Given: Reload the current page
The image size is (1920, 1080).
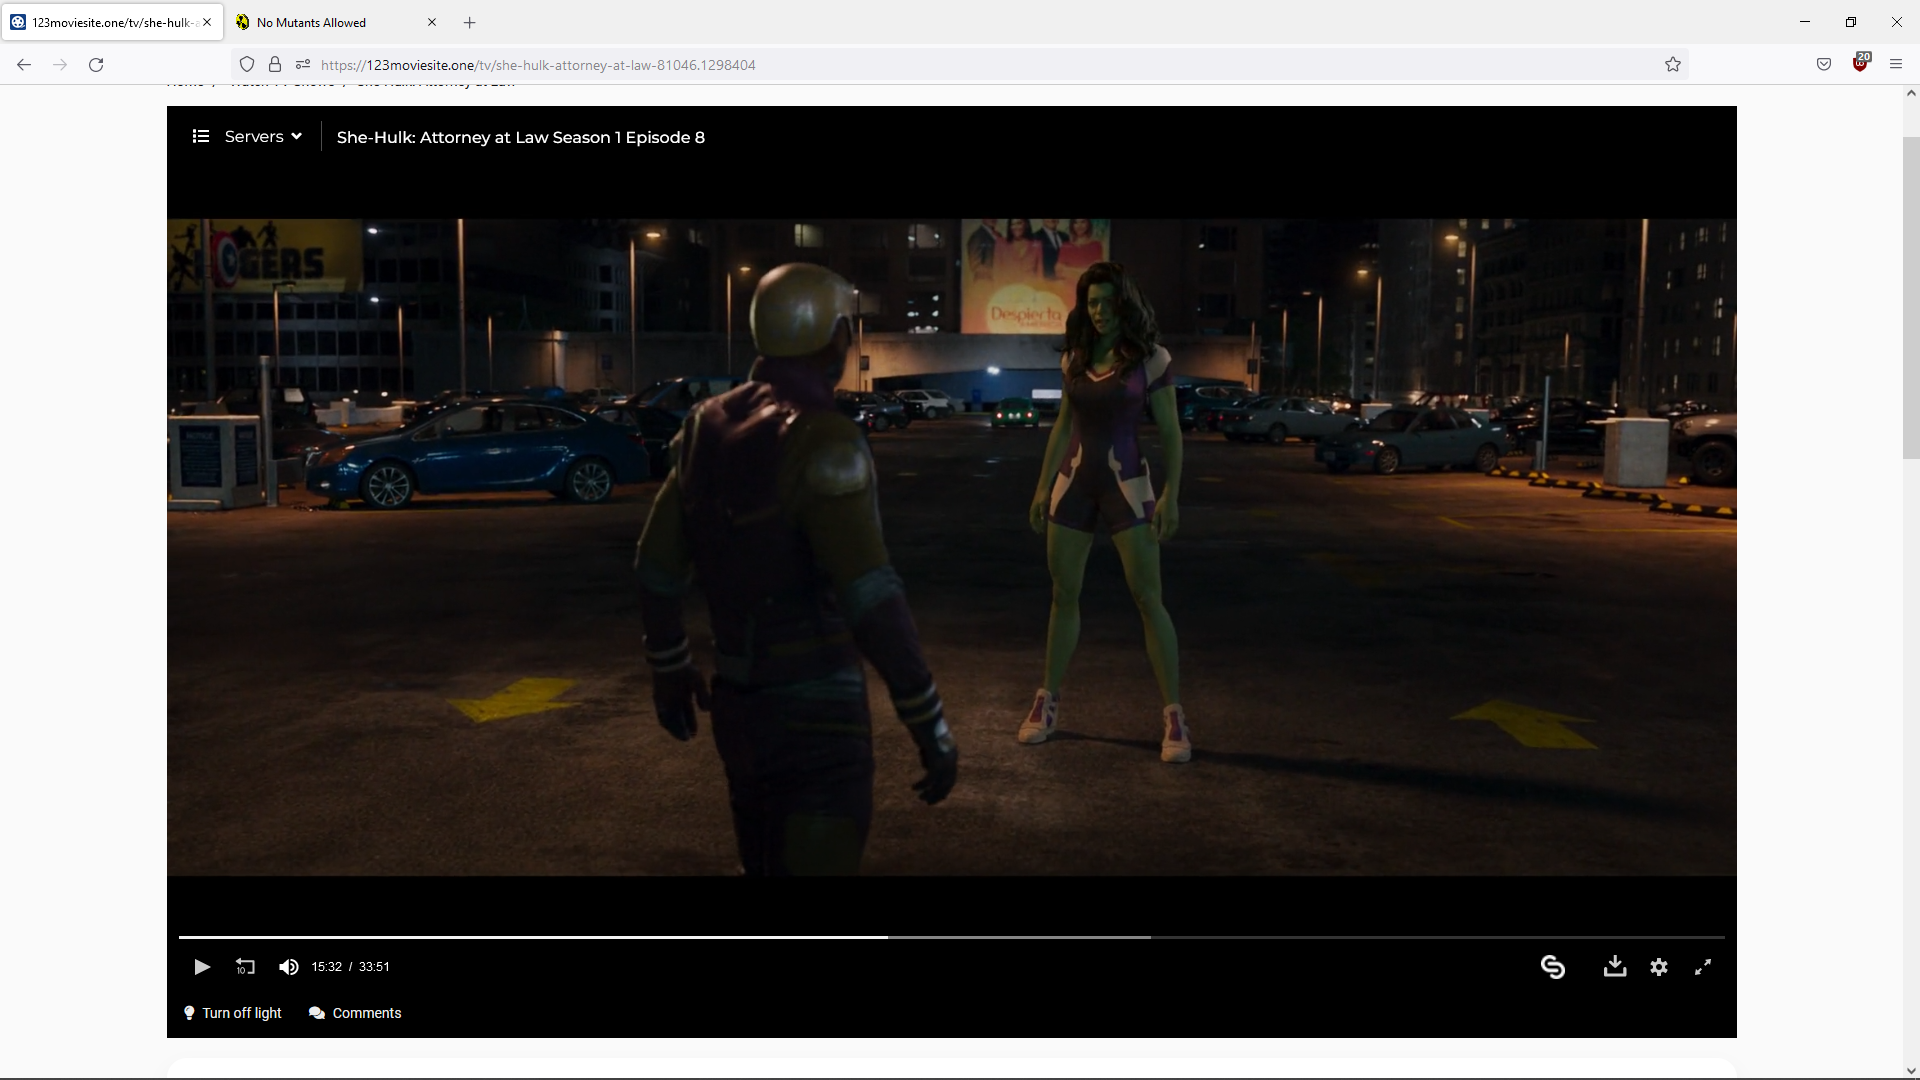Looking at the screenshot, I should [x=96, y=65].
